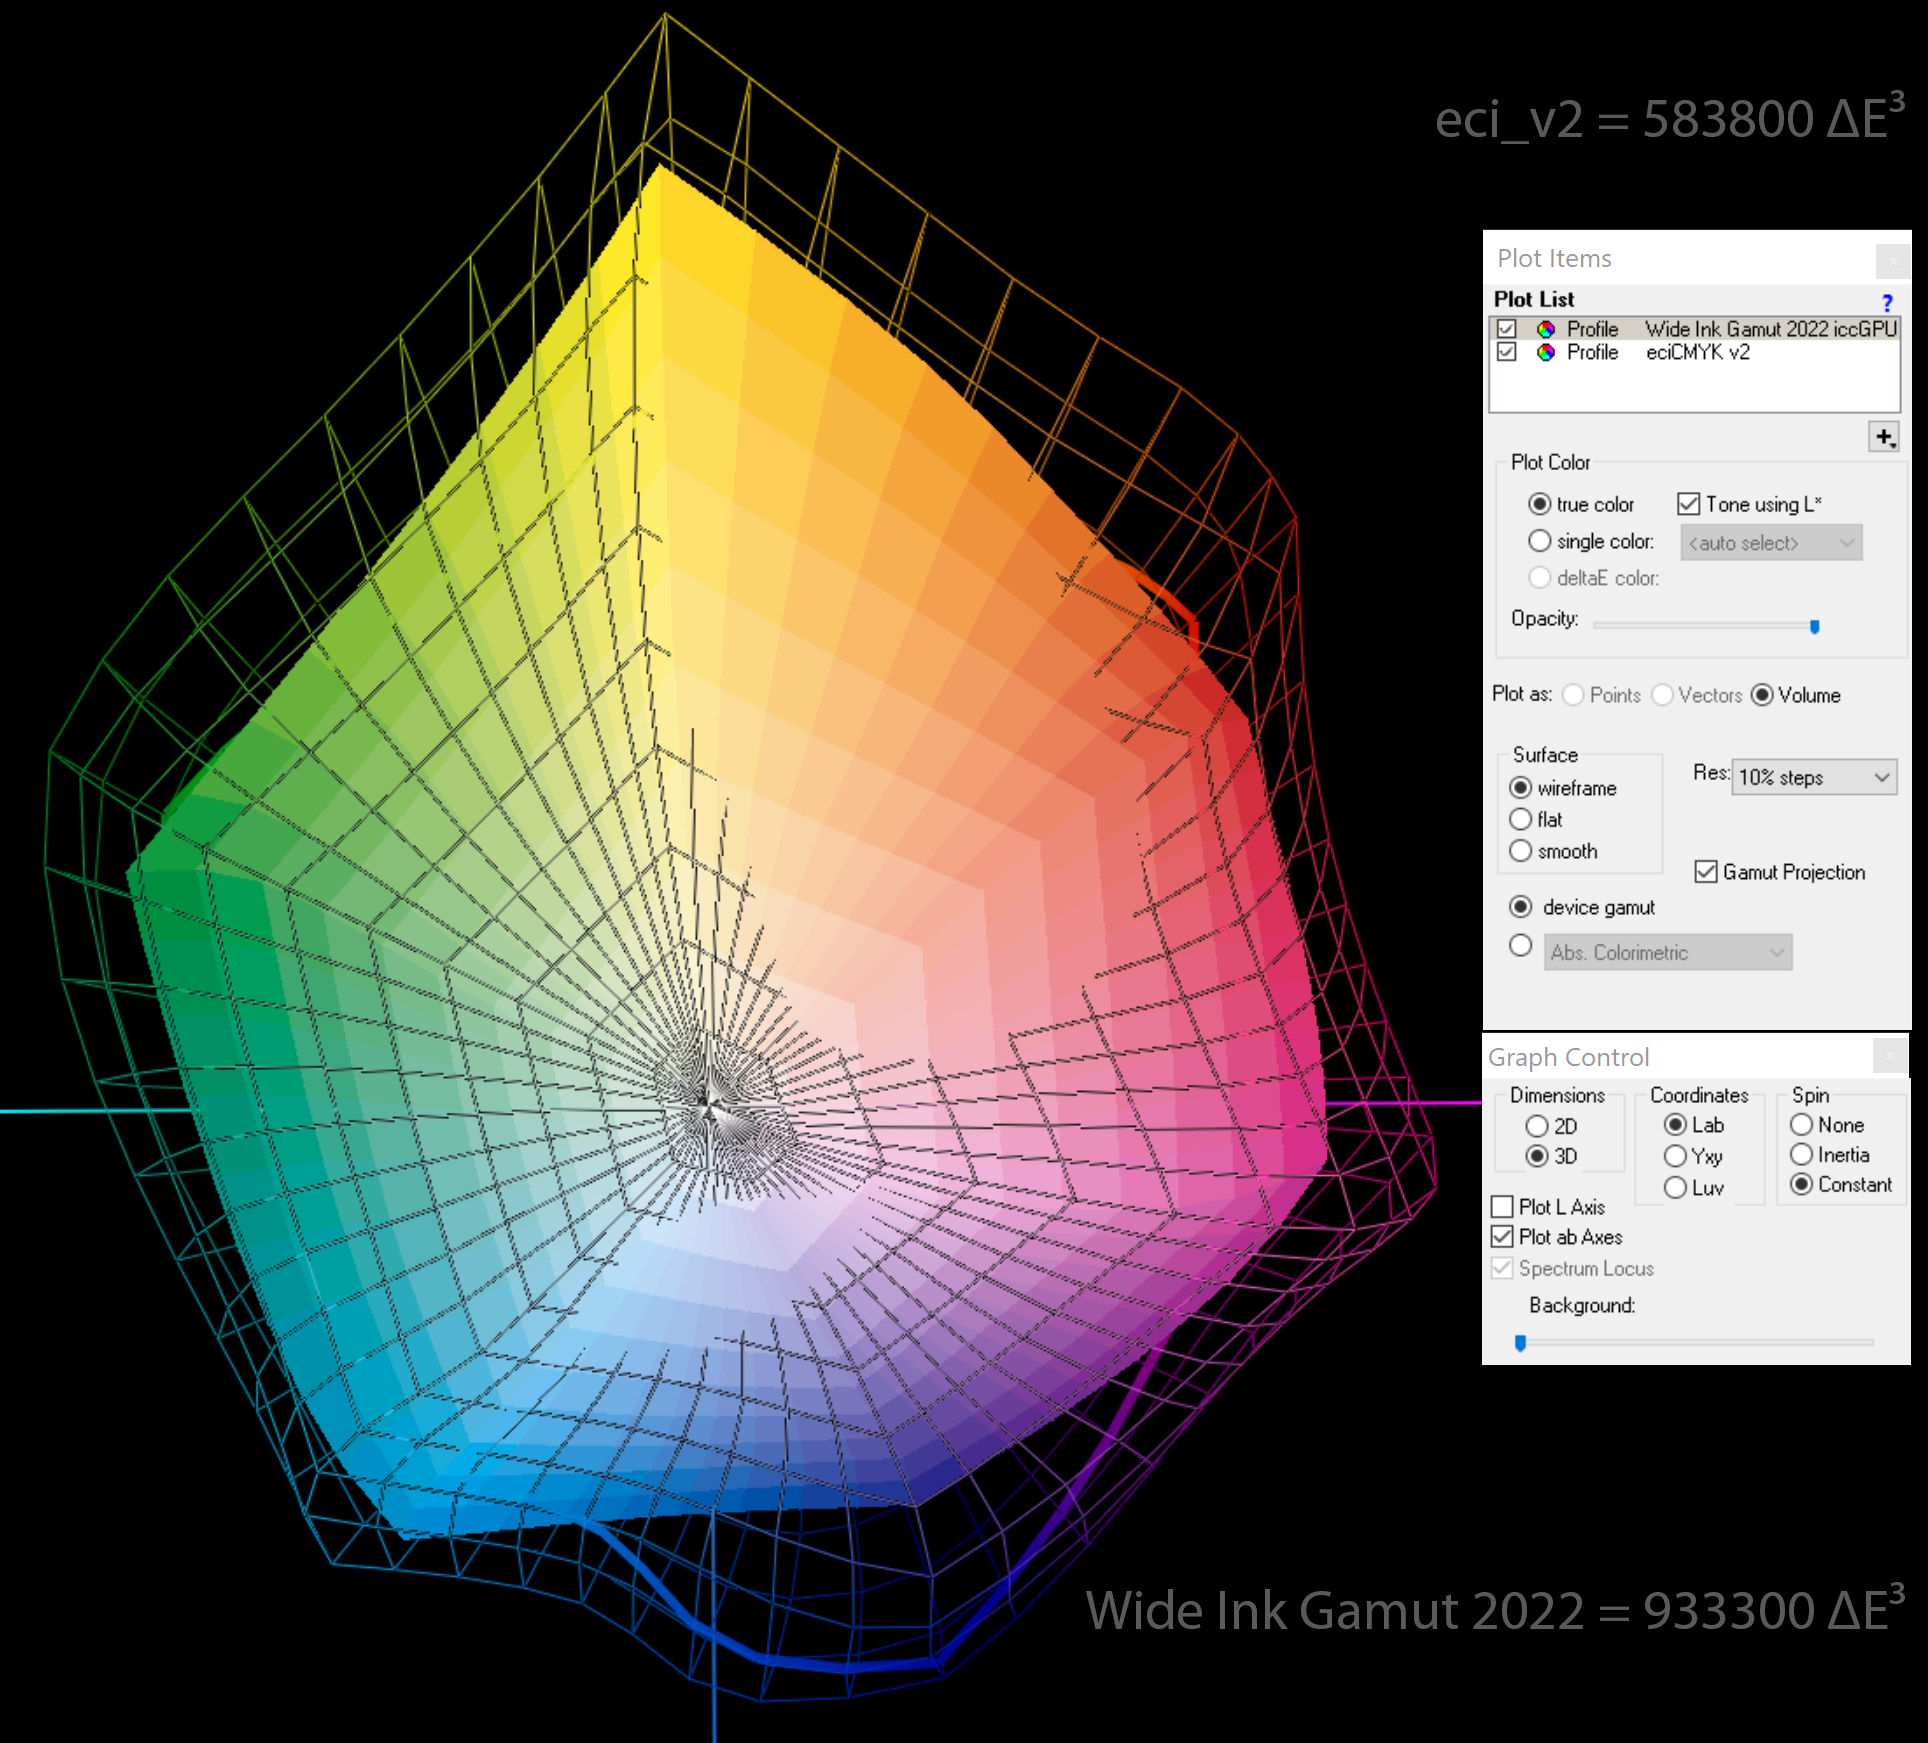The width and height of the screenshot is (1928, 1743).
Task: Select the true color radio button
Action: (x=1540, y=504)
